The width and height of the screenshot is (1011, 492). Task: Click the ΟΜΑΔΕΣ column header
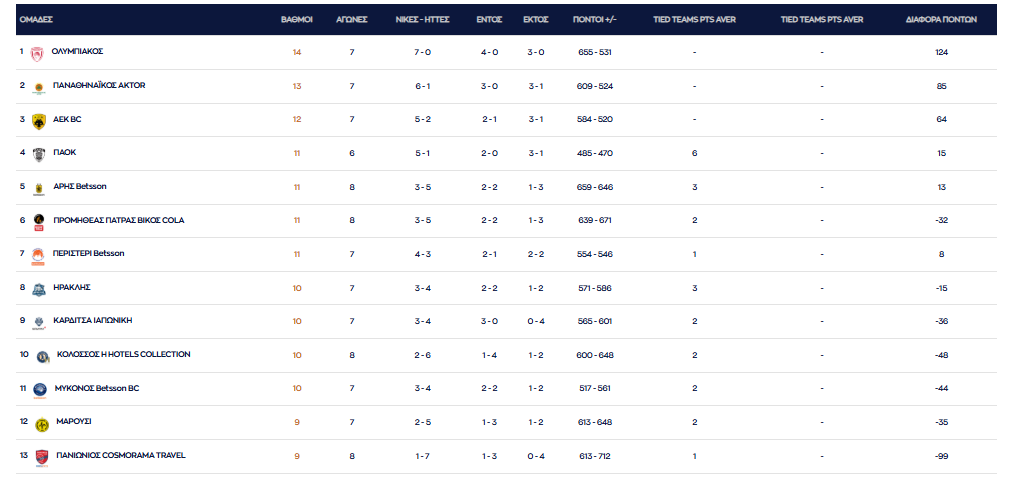tap(36, 19)
